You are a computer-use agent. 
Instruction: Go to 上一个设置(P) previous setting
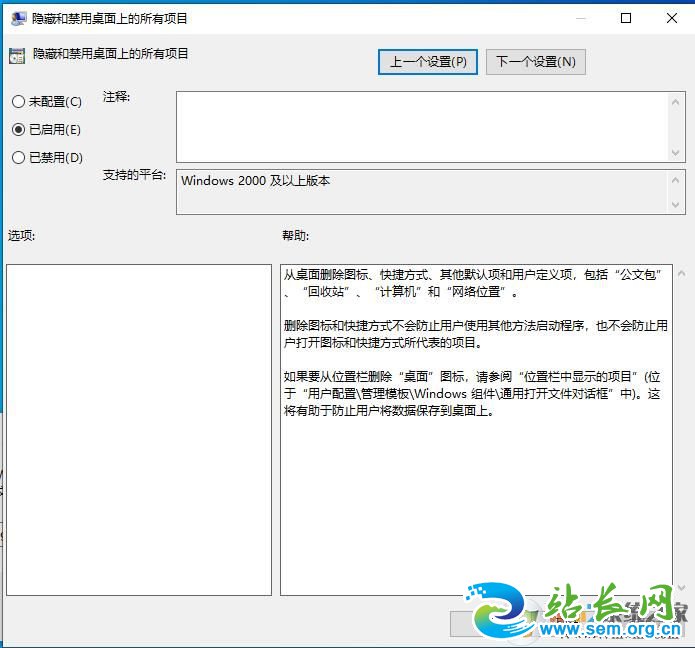428,62
